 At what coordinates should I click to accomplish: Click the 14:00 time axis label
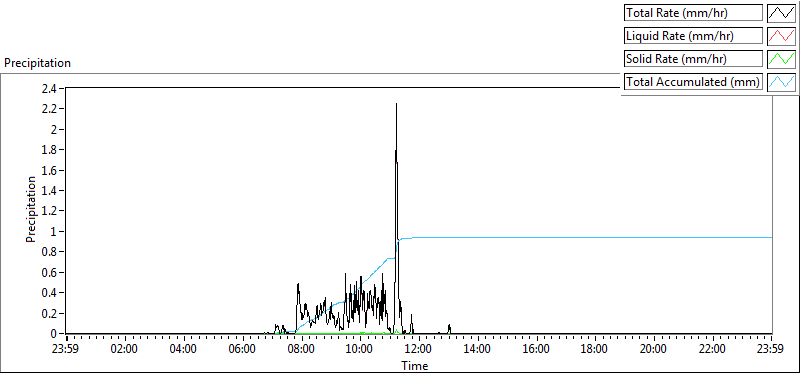click(x=478, y=350)
